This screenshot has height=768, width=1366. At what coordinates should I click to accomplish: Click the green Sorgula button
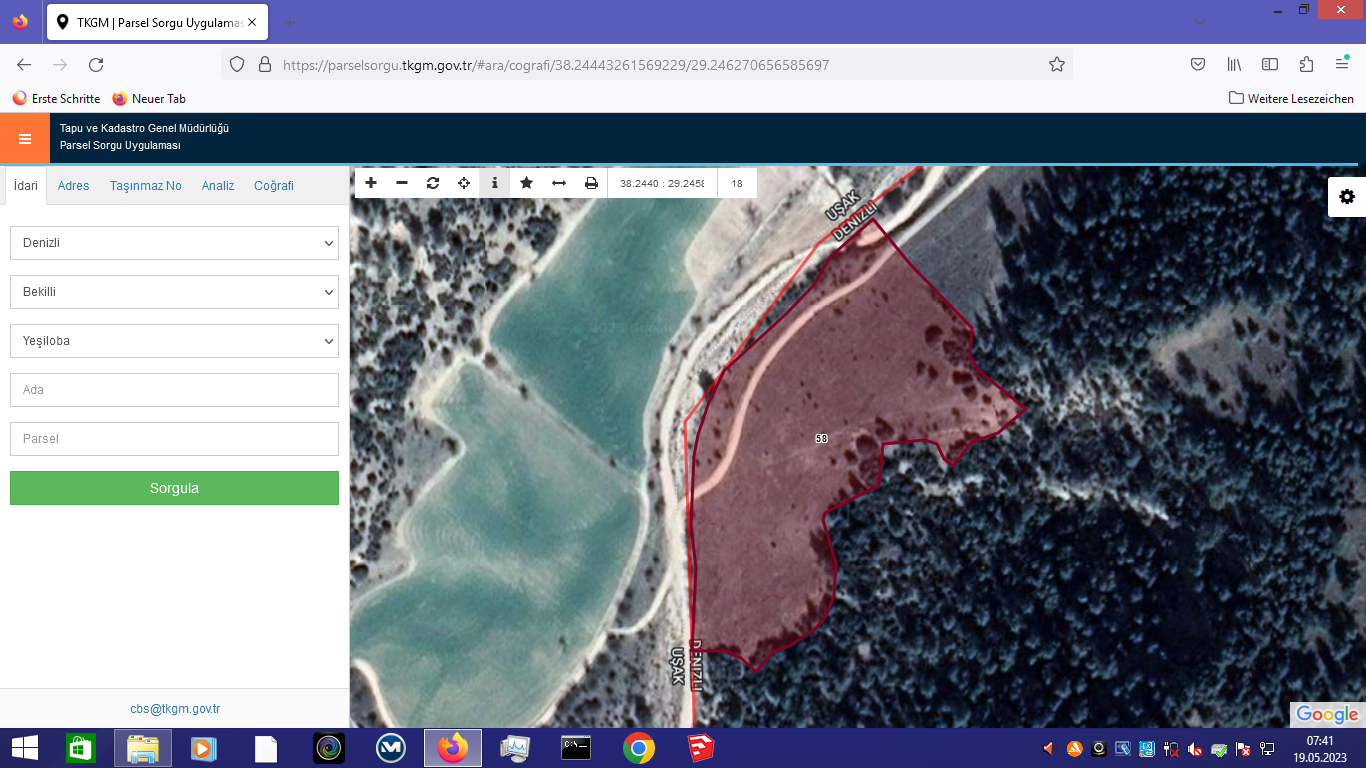pos(174,488)
